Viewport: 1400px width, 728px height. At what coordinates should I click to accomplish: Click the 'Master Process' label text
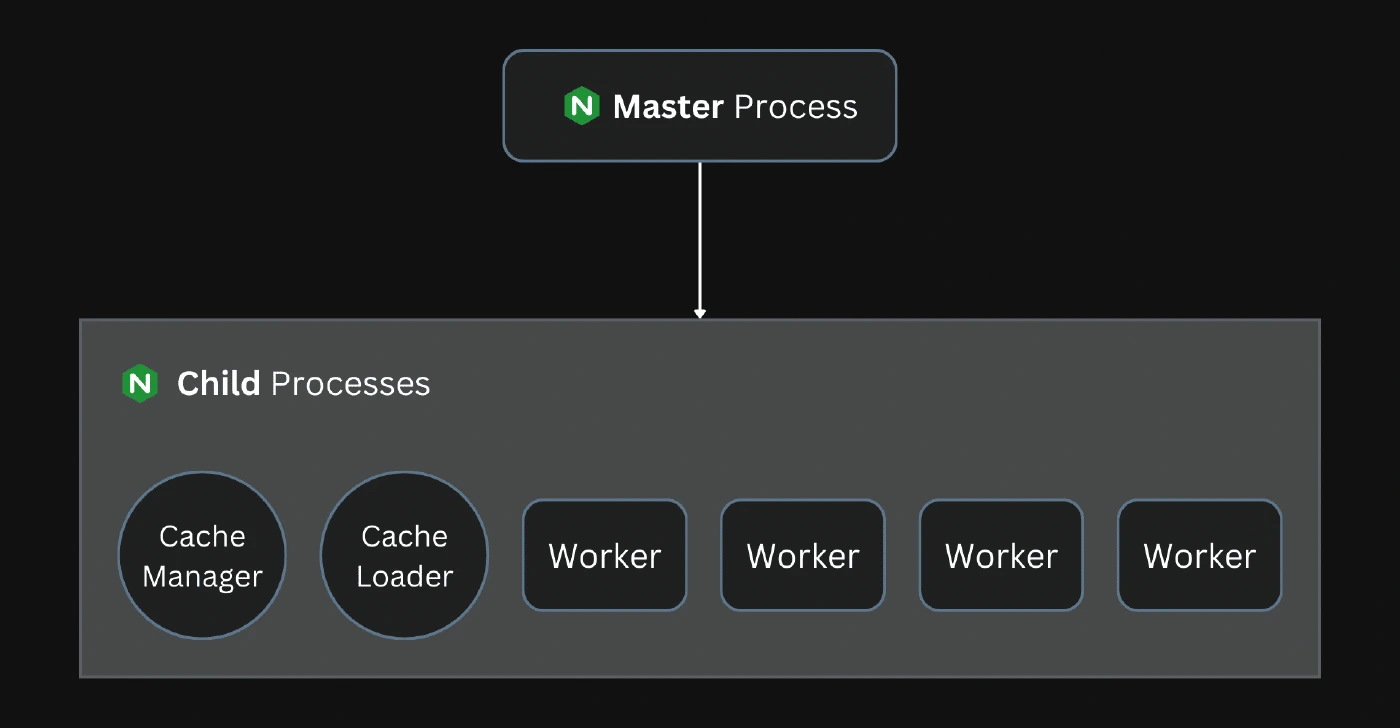(x=735, y=107)
